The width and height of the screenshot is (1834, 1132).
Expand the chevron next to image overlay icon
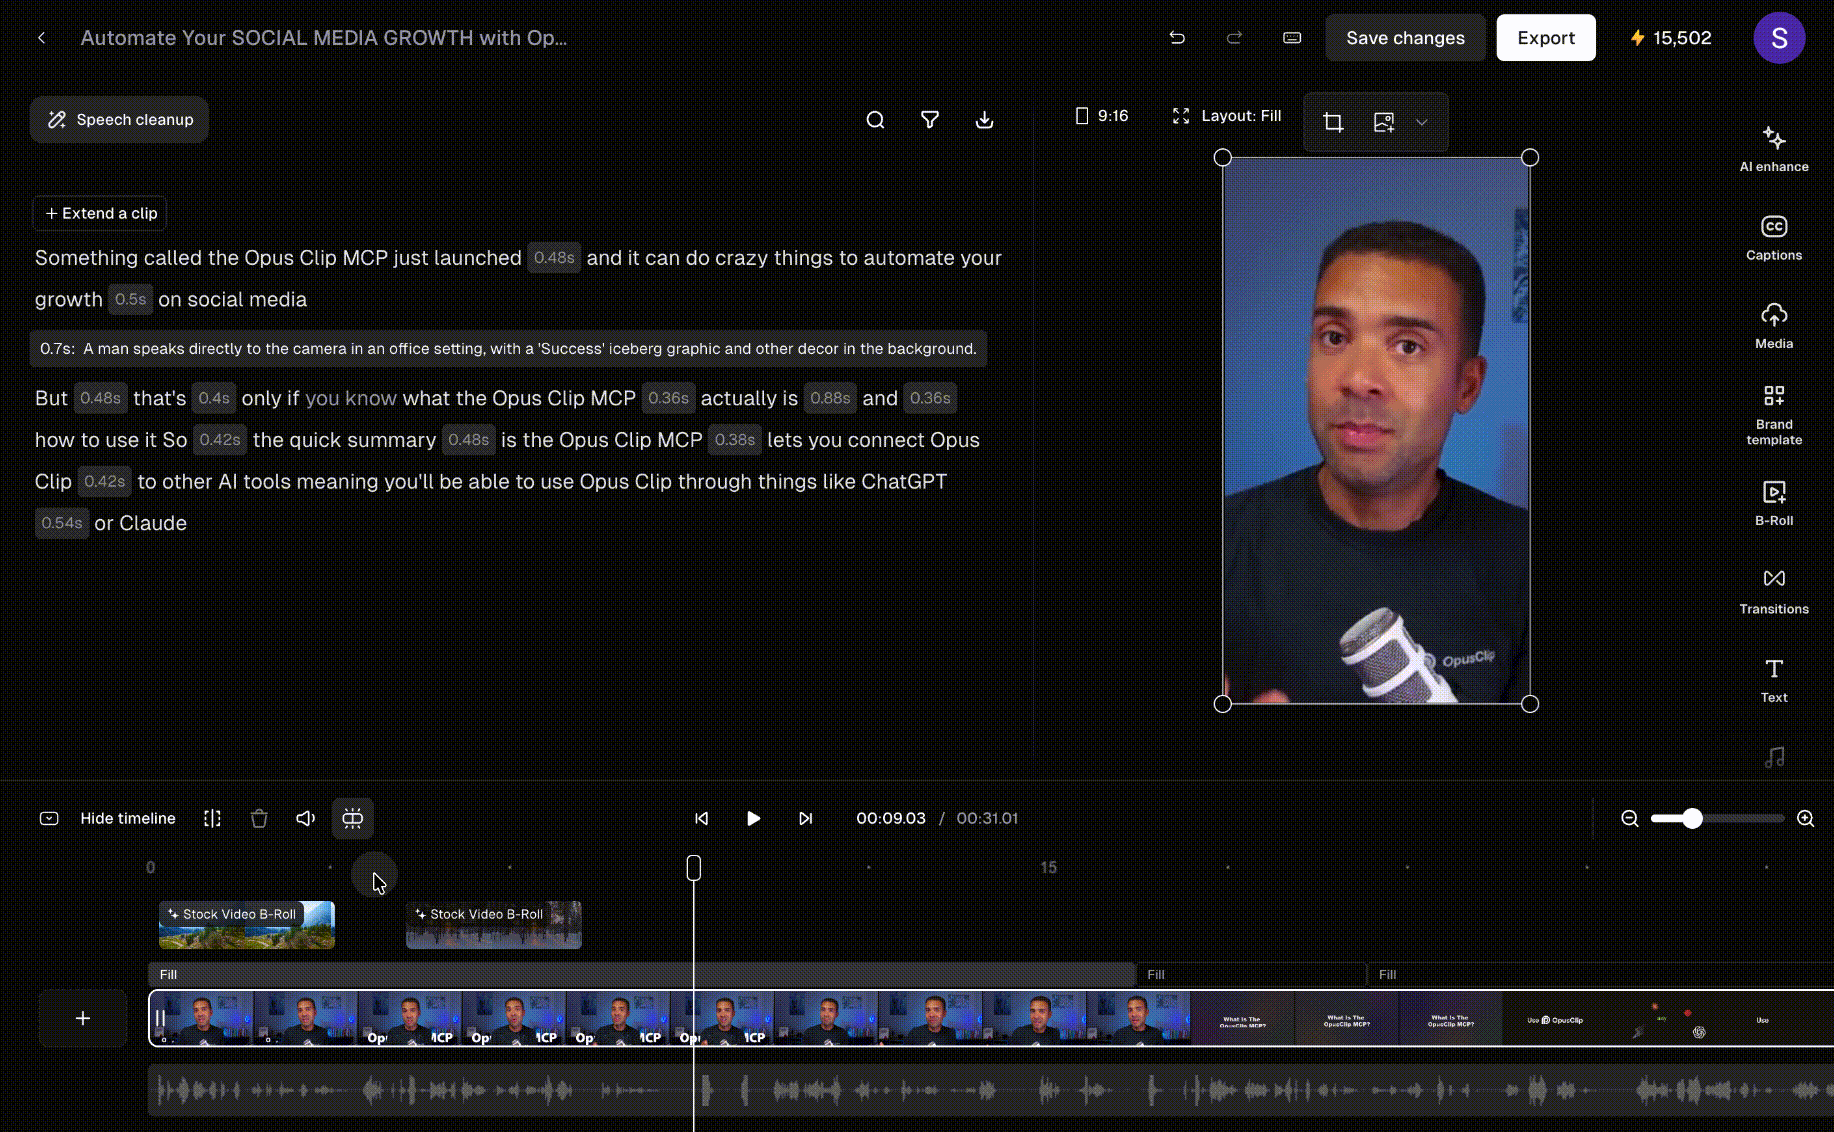(x=1421, y=122)
